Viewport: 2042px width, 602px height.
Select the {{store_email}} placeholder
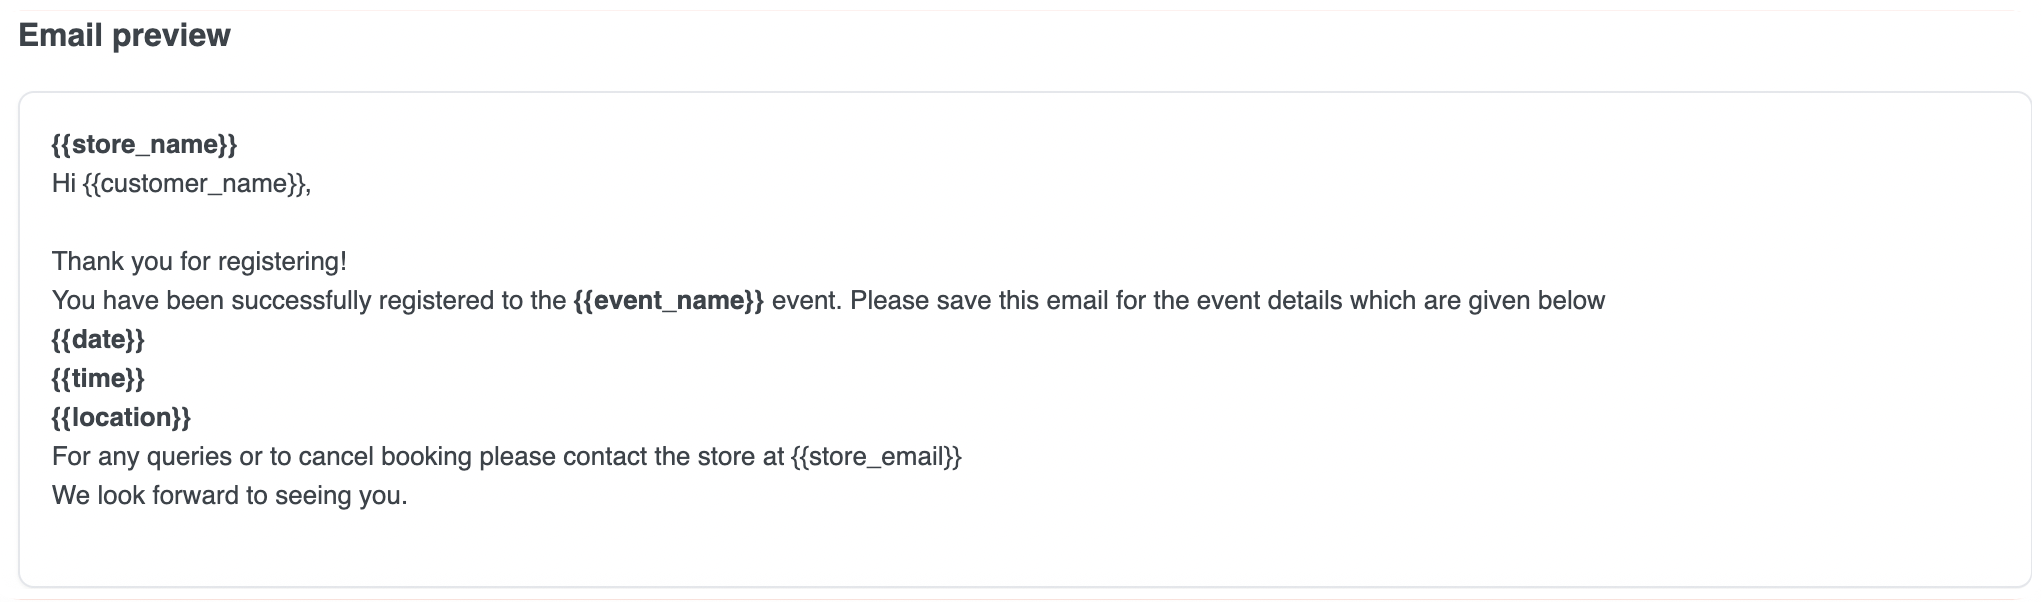click(x=876, y=457)
